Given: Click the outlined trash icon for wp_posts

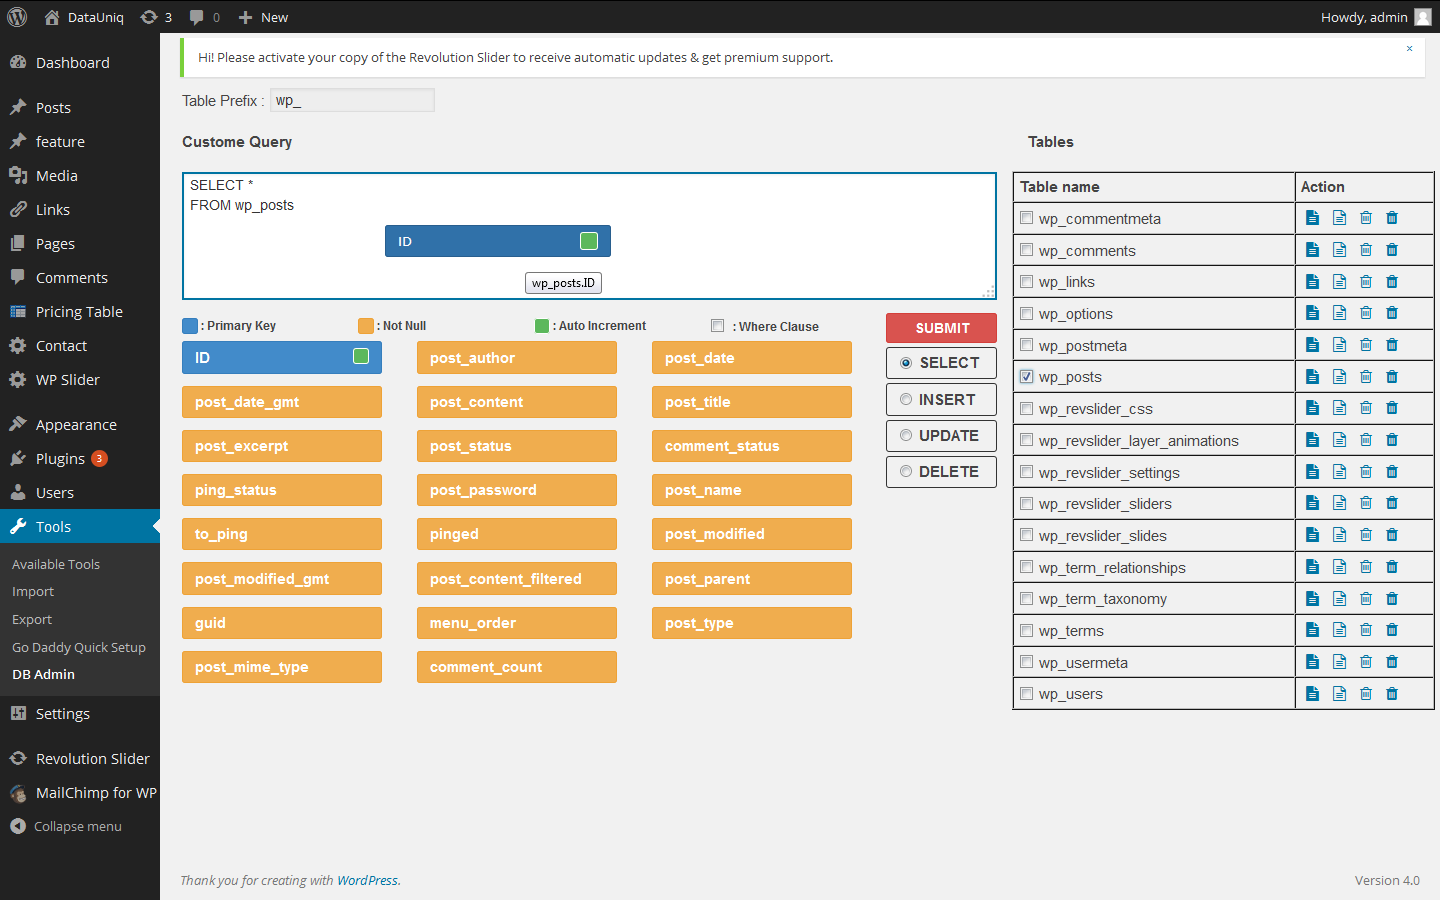Looking at the screenshot, I should tap(1366, 377).
